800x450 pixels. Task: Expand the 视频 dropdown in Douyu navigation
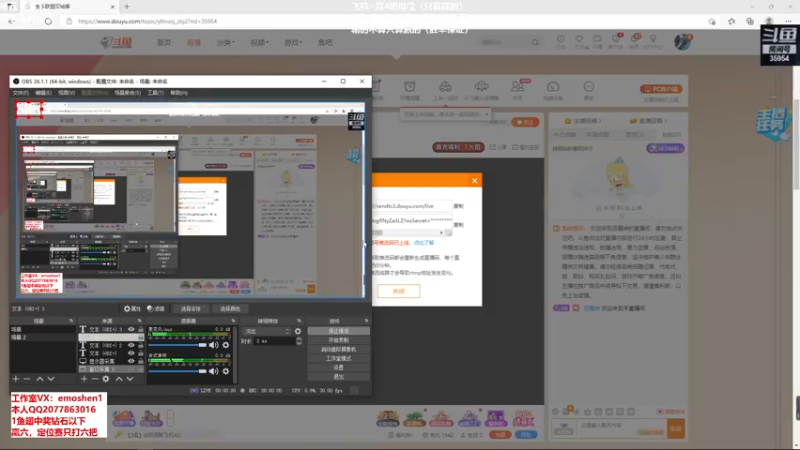click(259, 42)
